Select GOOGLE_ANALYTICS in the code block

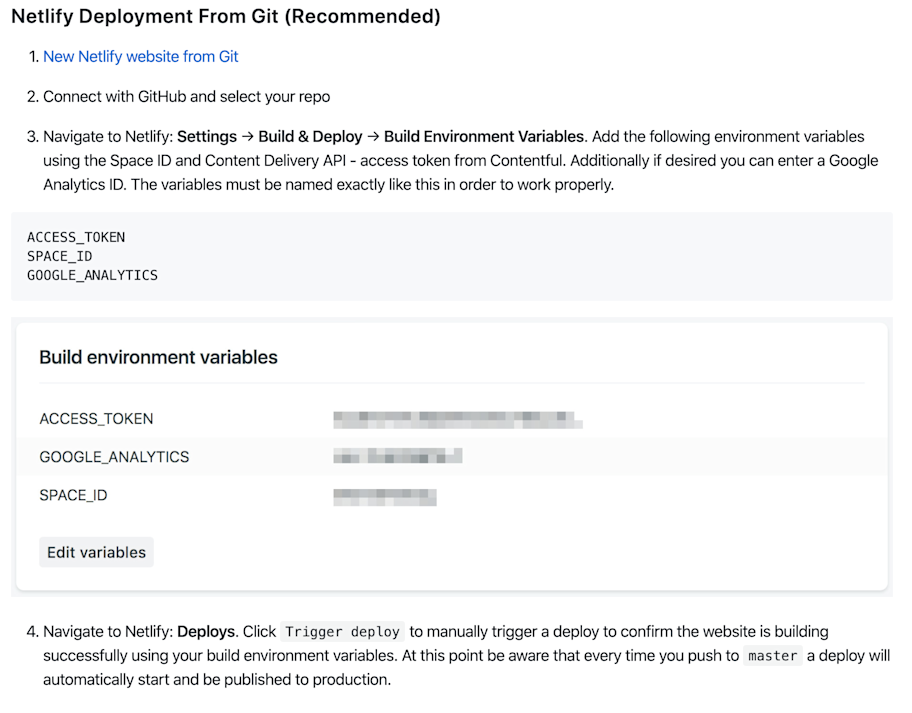coord(92,274)
